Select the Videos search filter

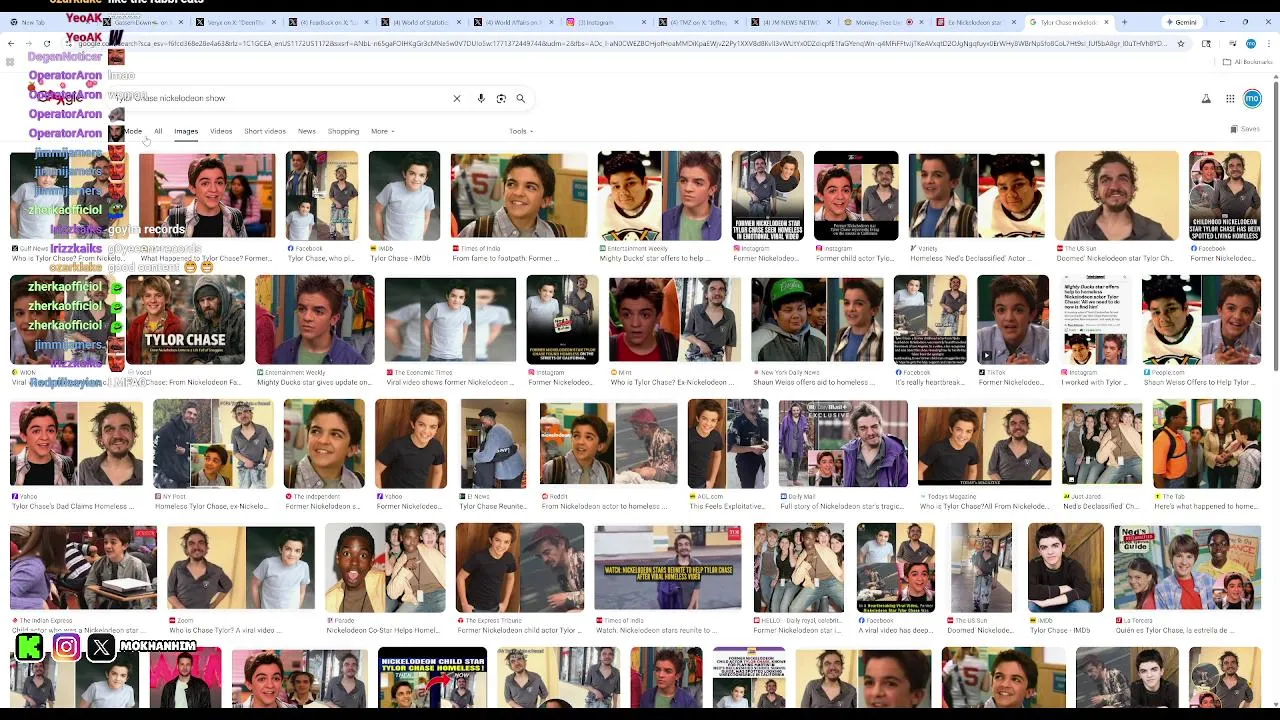221,131
